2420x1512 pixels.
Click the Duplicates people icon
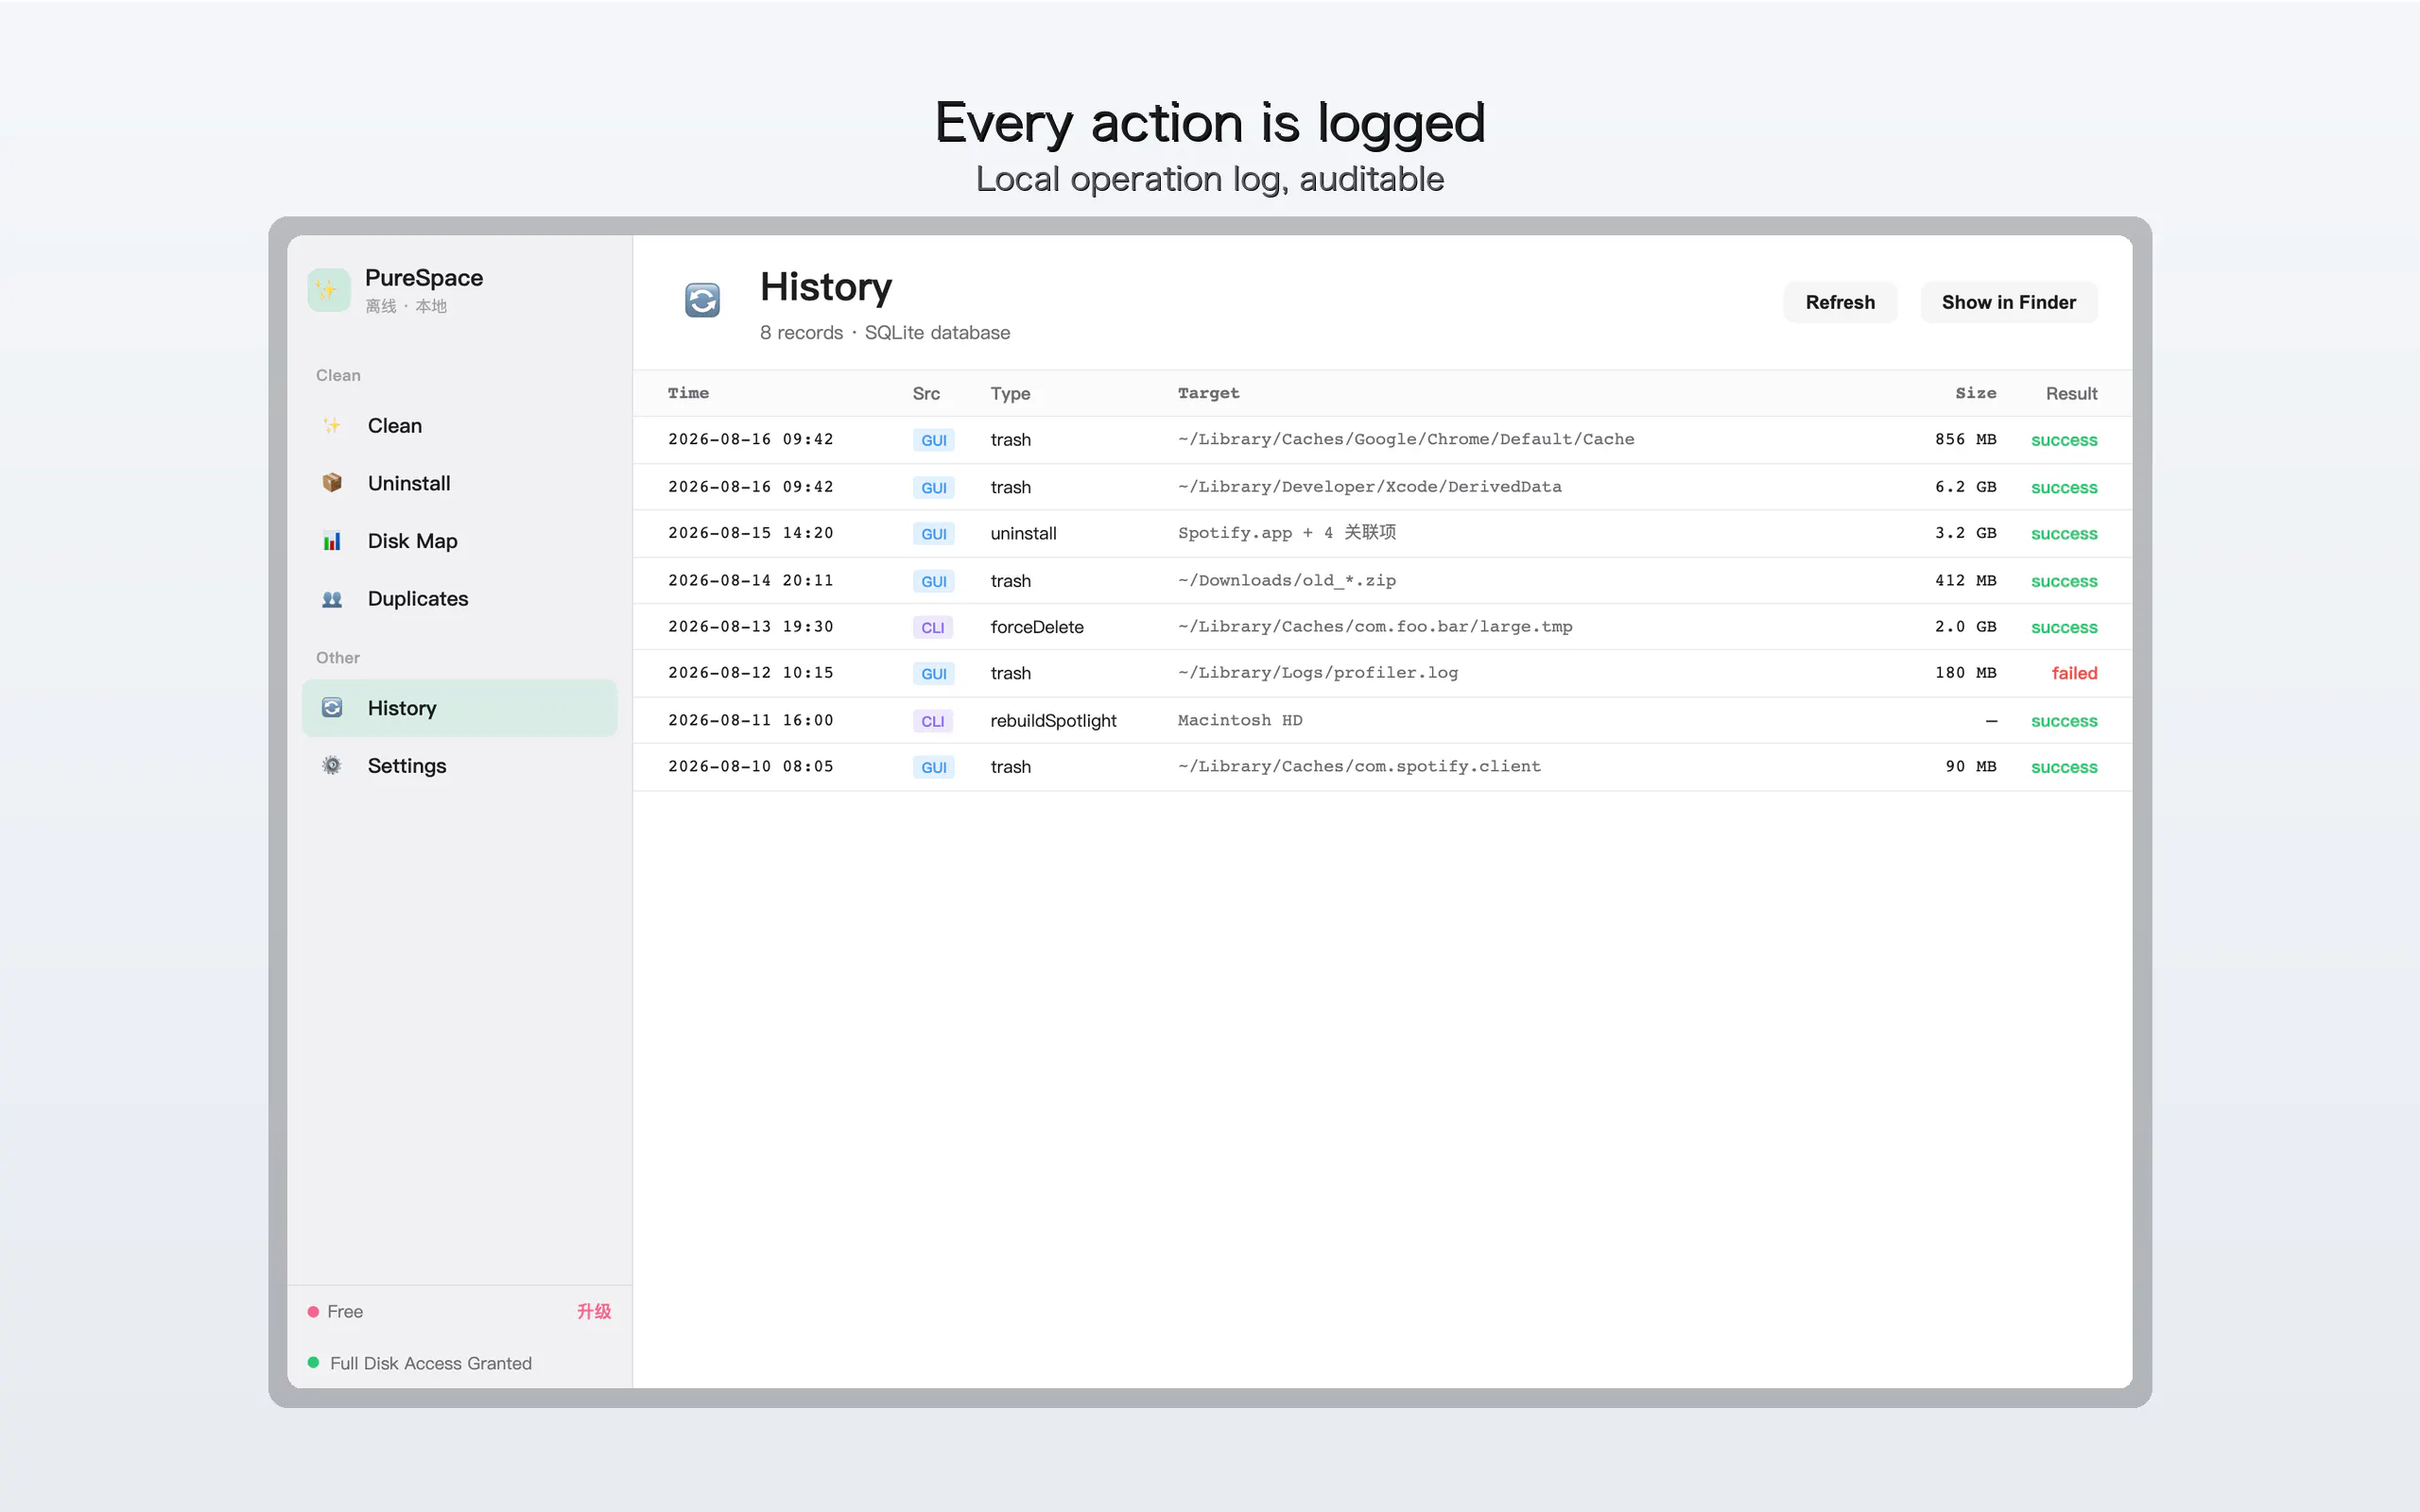pos(332,599)
